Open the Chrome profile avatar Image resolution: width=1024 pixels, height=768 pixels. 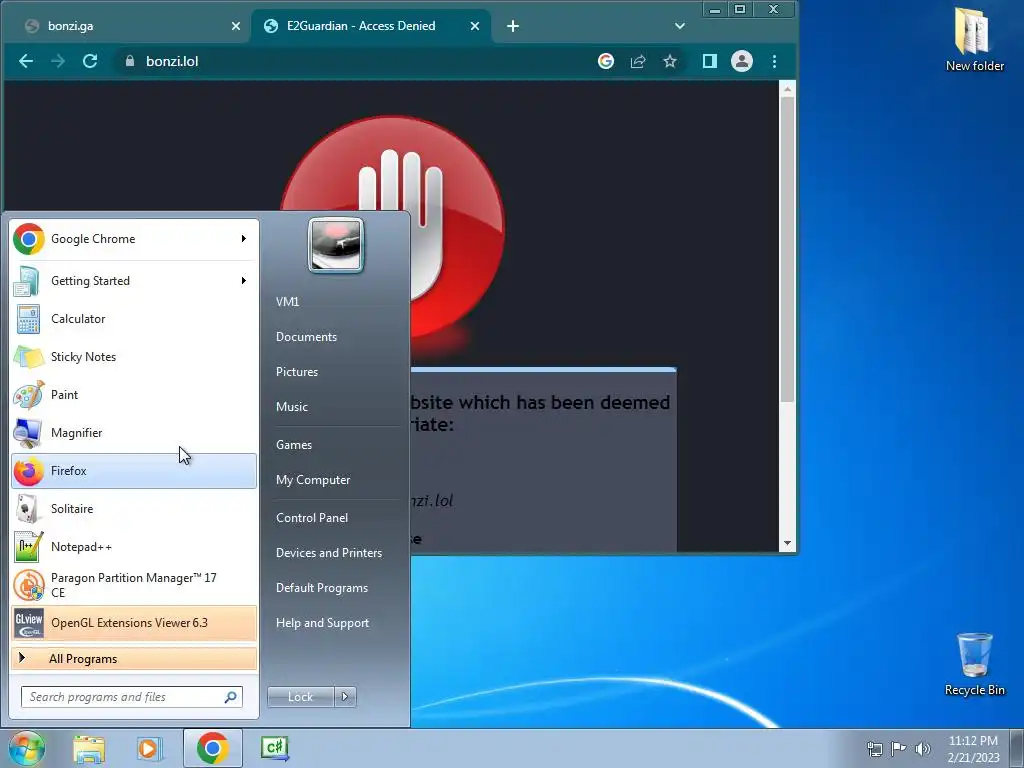(742, 61)
